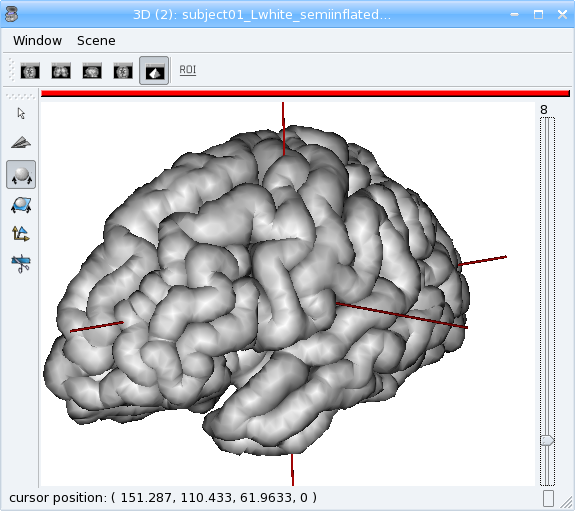
Task: Click the slice slider handle
Action: tap(547, 440)
